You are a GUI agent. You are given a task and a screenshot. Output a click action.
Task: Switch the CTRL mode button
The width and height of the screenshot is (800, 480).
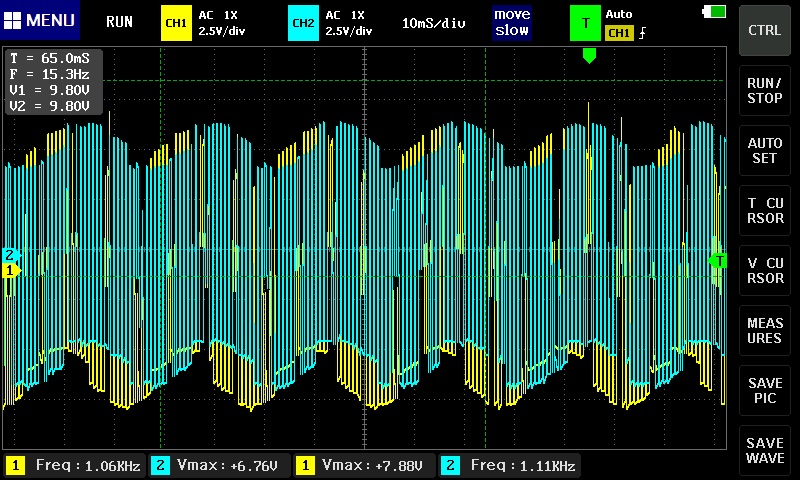765,30
